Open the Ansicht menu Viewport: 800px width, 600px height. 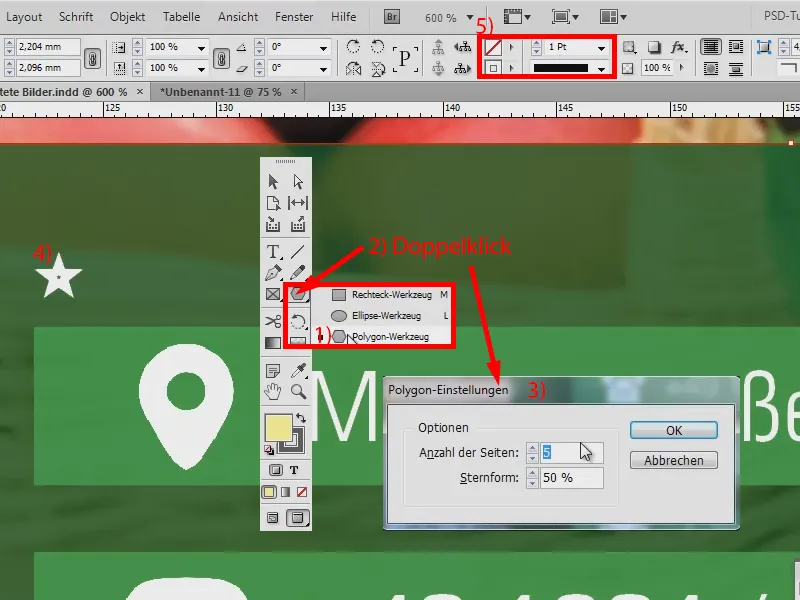tap(238, 17)
